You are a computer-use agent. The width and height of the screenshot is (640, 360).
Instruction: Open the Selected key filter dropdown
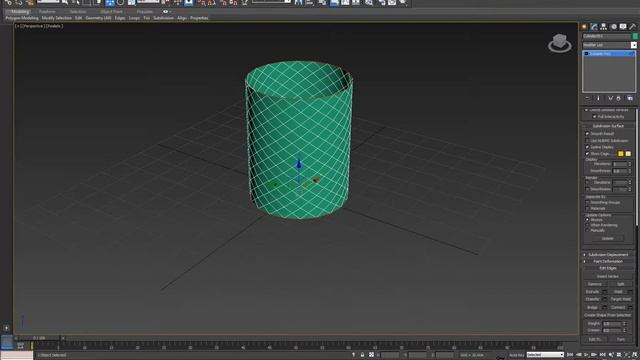tap(545, 355)
